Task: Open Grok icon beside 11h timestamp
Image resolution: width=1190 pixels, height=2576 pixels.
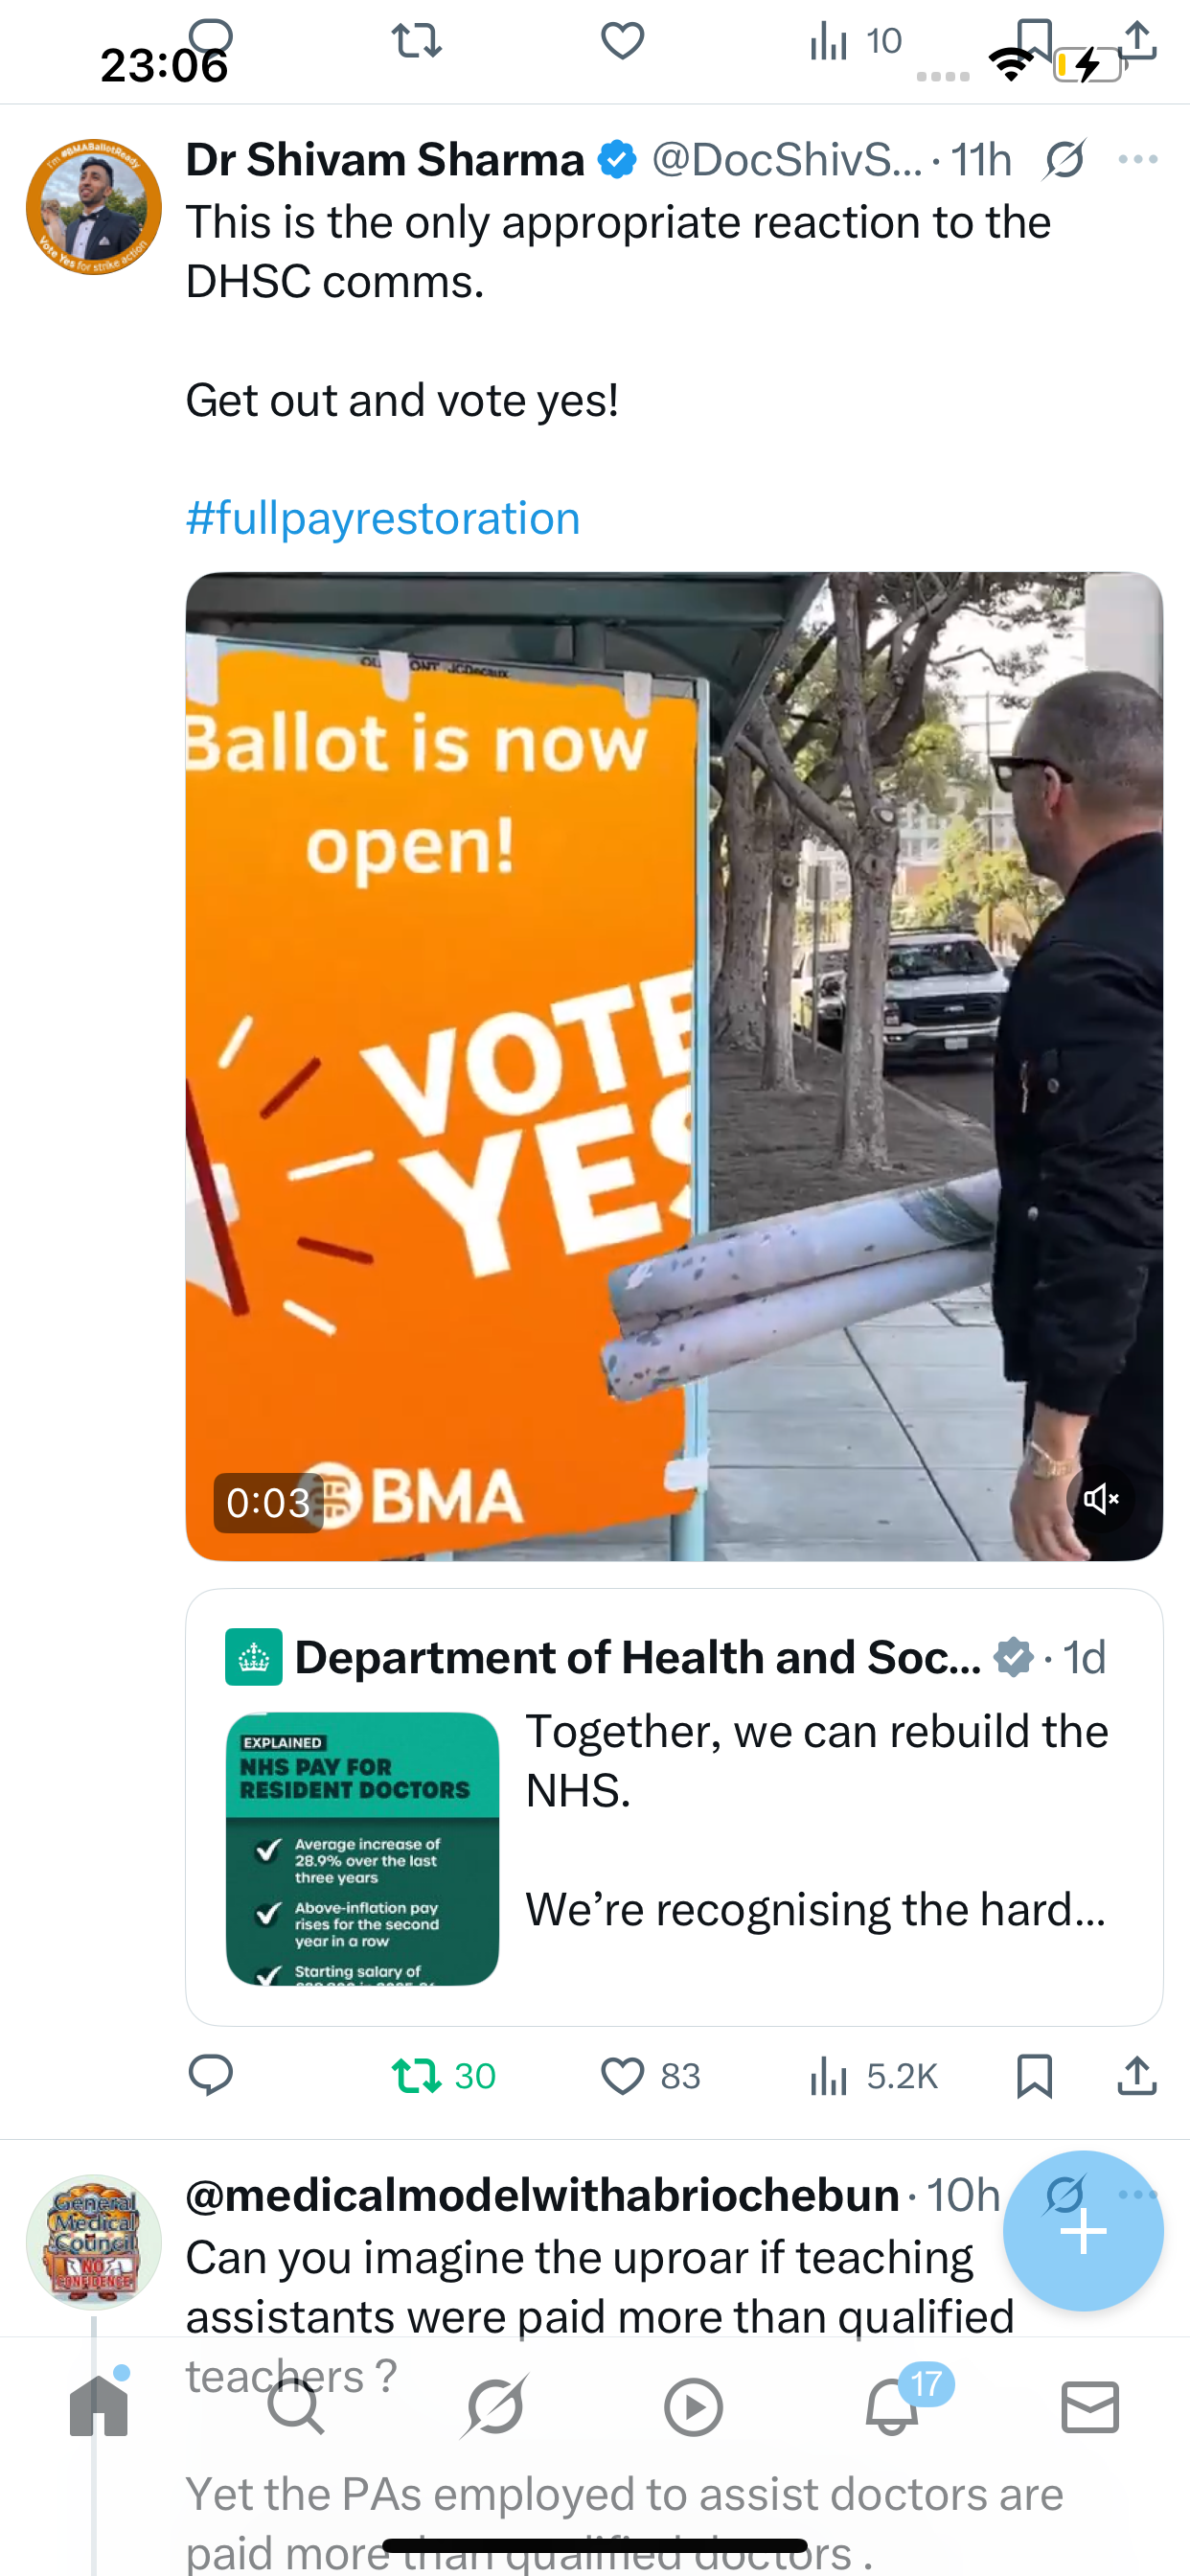Action: (x=1065, y=159)
